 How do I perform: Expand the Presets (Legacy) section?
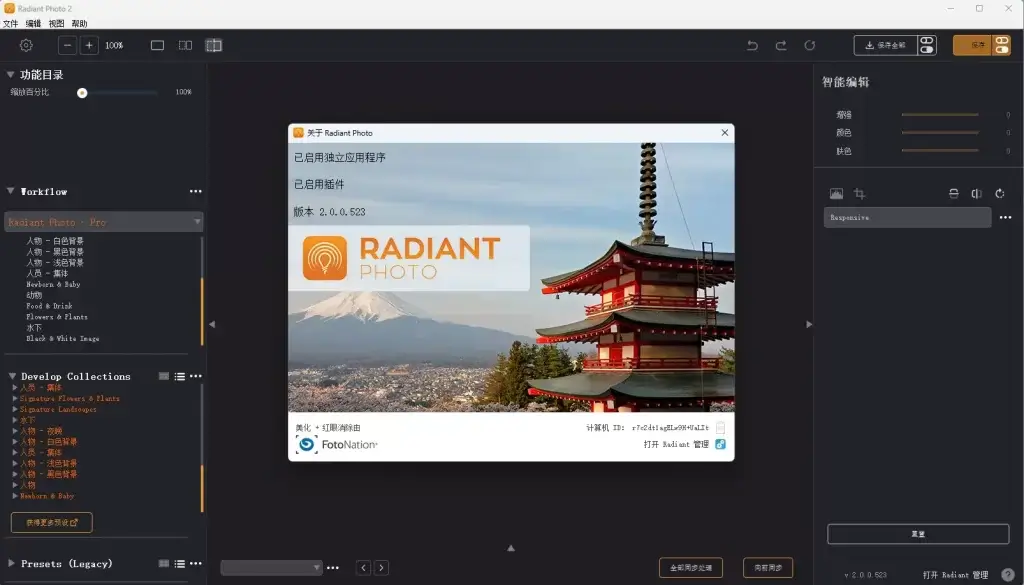point(11,563)
